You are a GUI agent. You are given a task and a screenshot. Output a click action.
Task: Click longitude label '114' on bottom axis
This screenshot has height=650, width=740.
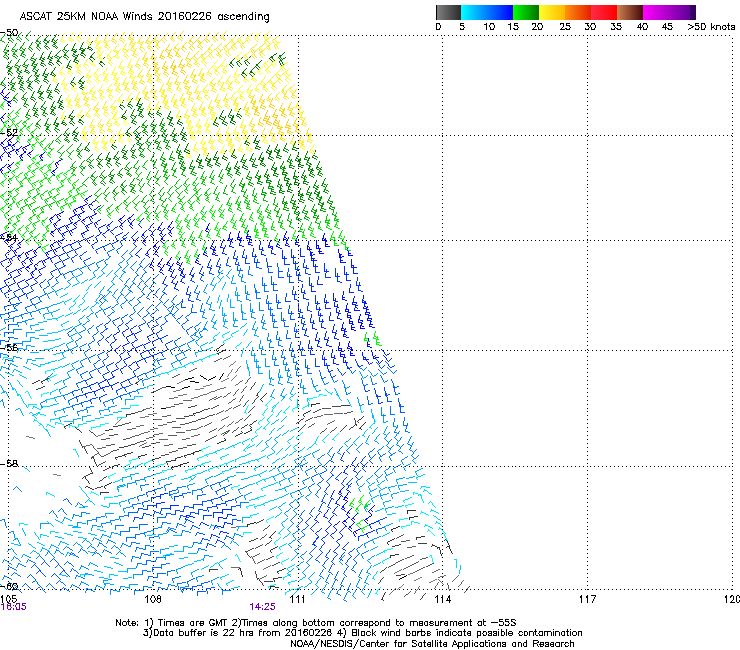tap(442, 599)
